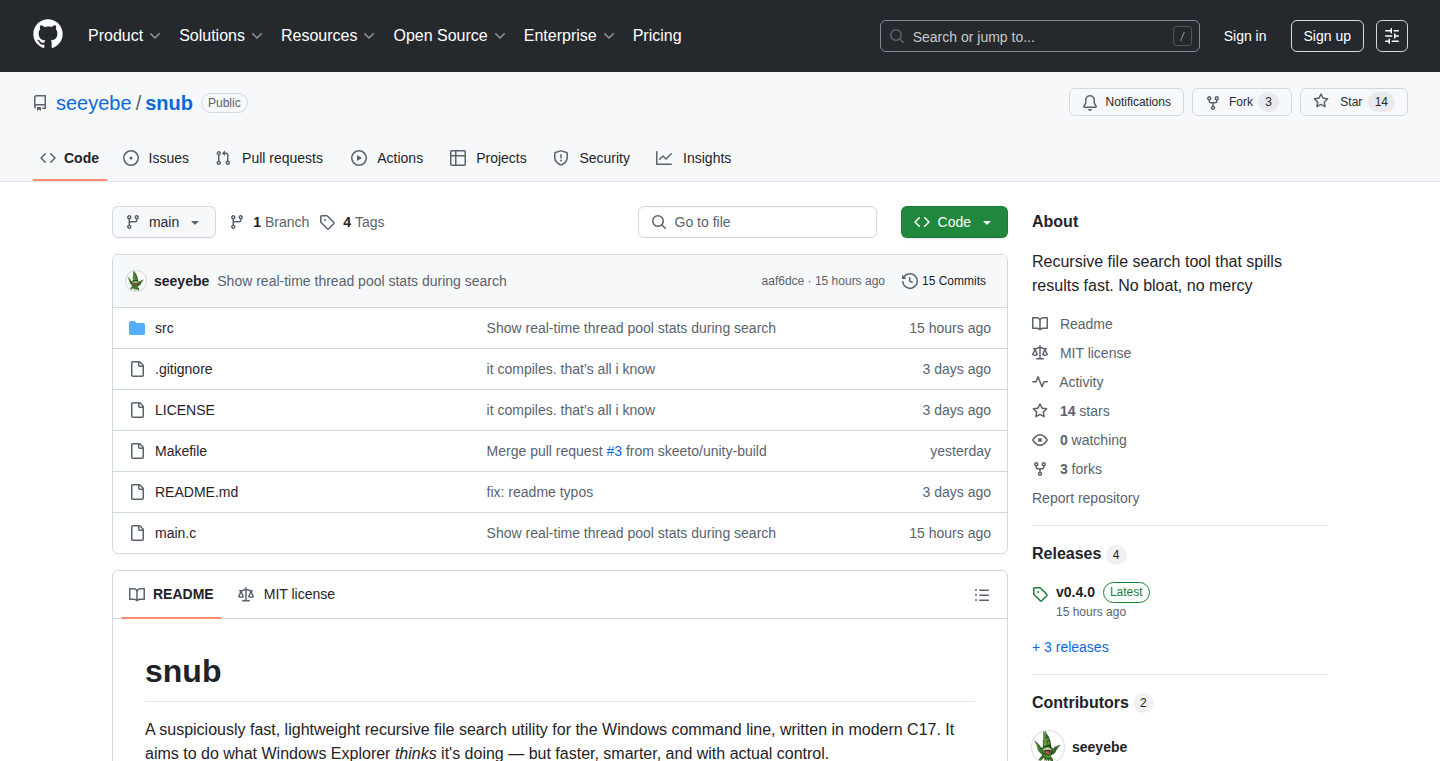This screenshot has width=1440, height=761.
Task: Expand the Open Source menu
Action: pos(450,36)
